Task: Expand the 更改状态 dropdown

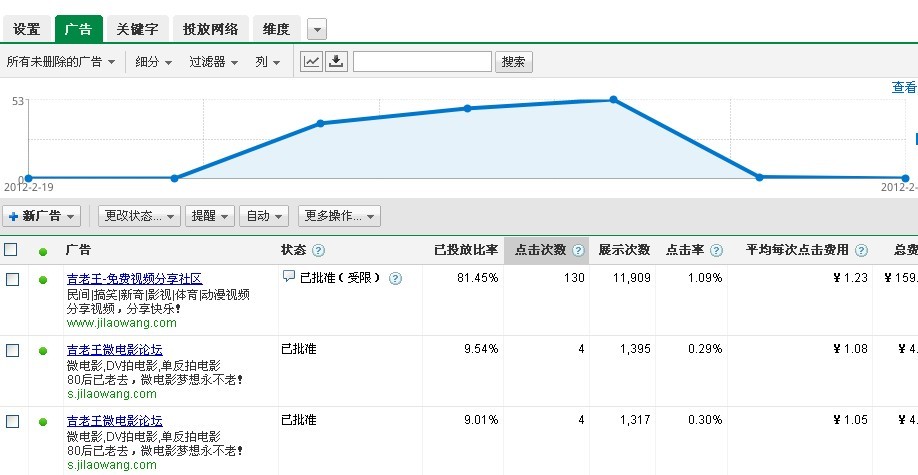Action: (x=139, y=216)
